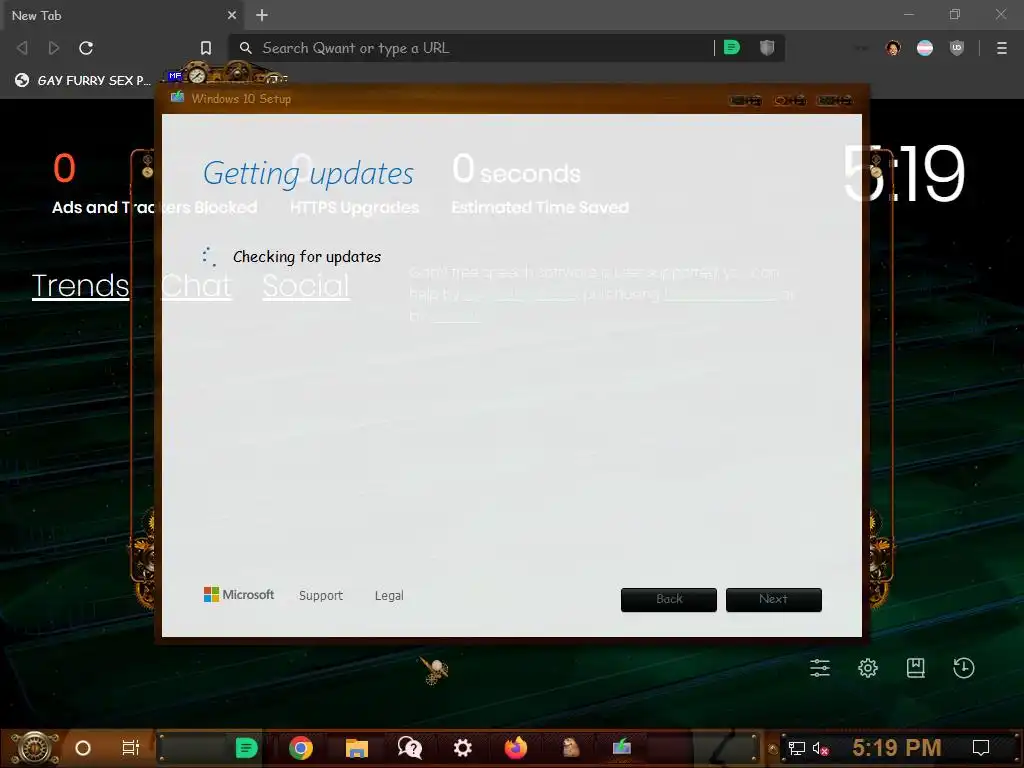Click the browser reload button
This screenshot has width=1024, height=768.
86,48
